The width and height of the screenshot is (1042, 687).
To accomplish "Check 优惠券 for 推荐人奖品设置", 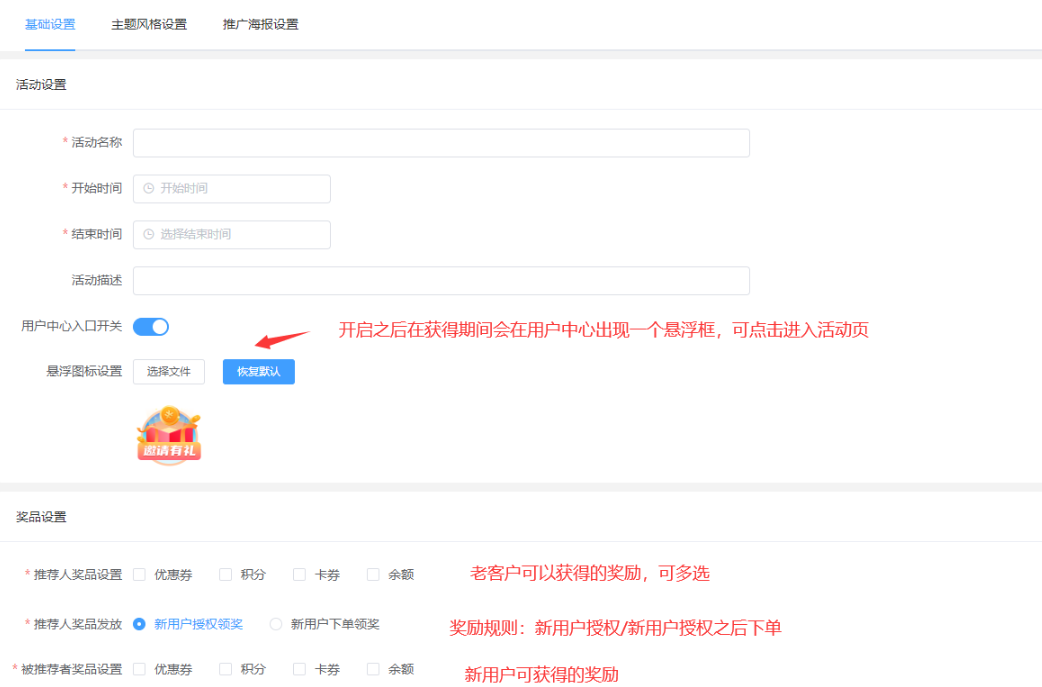I will click(x=139, y=575).
